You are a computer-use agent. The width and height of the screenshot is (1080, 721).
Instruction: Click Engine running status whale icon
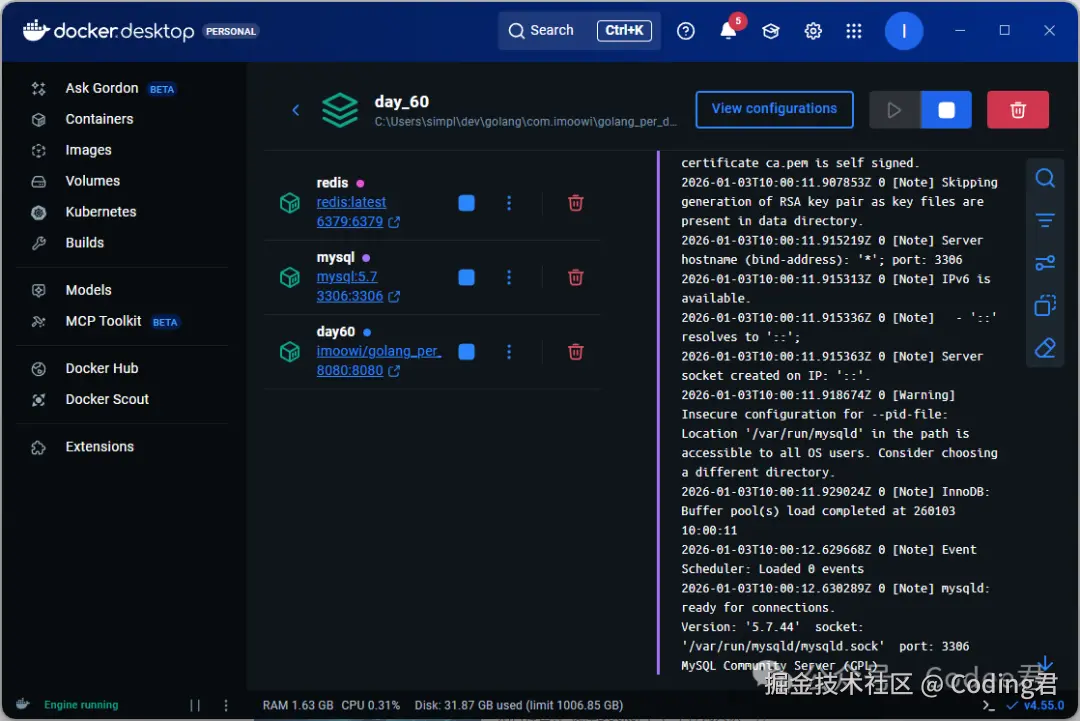23,704
